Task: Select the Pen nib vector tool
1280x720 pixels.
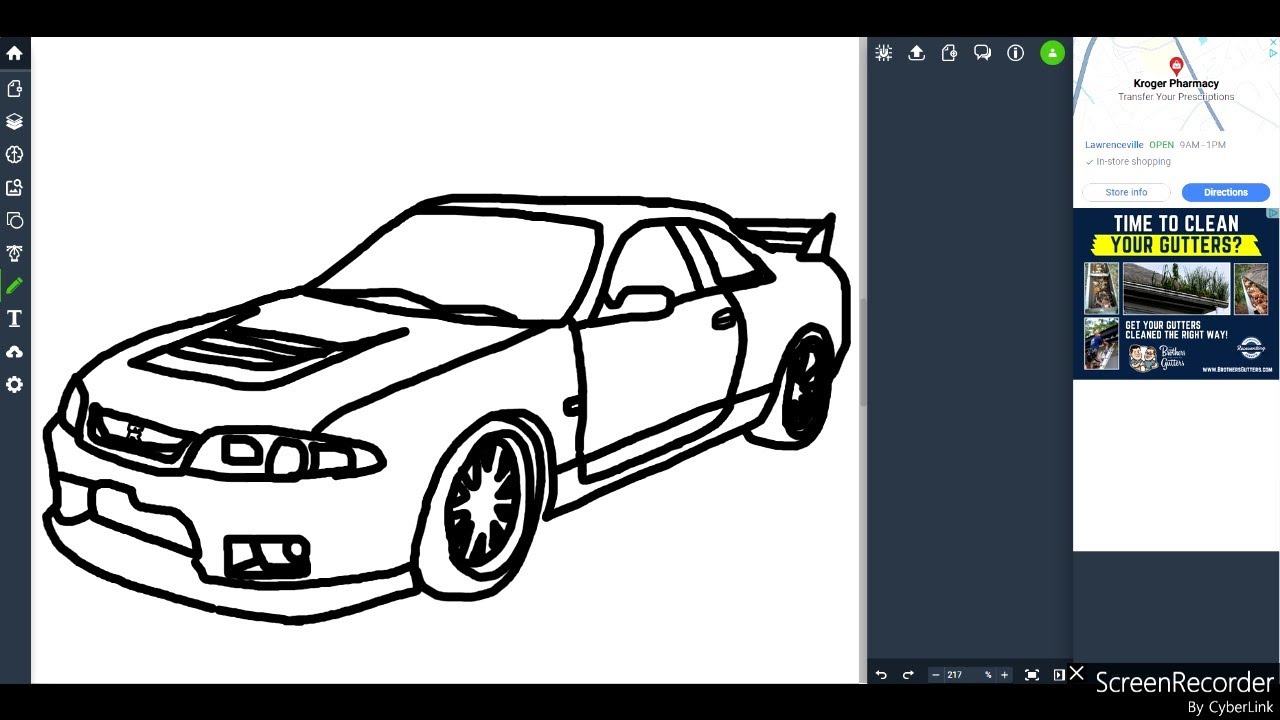Action: click(x=14, y=253)
